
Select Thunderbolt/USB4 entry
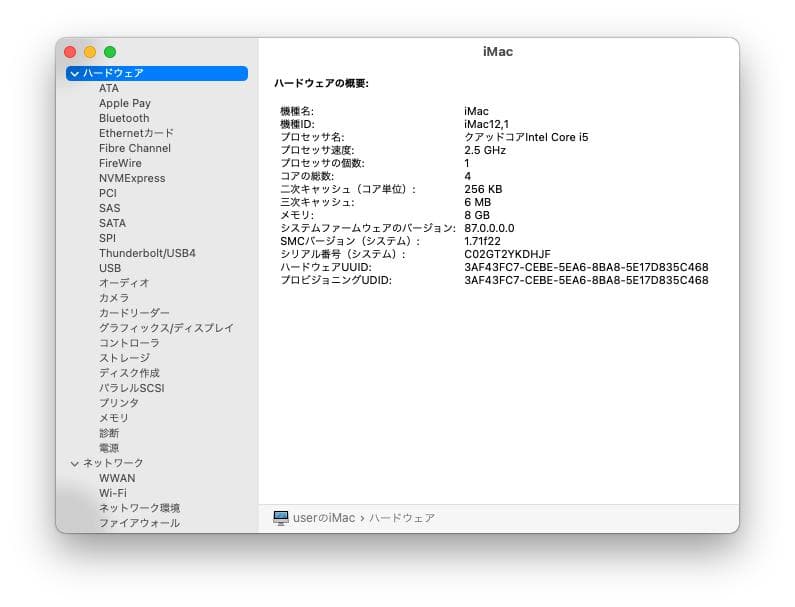click(147, 253)
